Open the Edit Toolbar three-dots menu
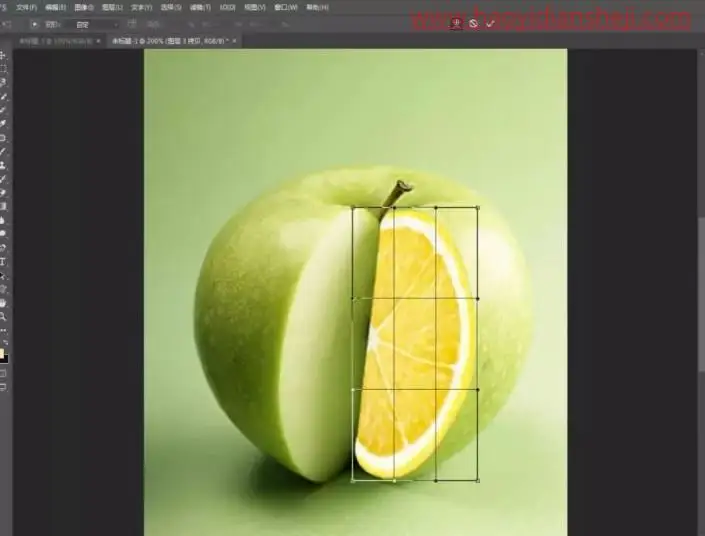The height and width of the screenshot is (536, 705). (x=3, y=331)
